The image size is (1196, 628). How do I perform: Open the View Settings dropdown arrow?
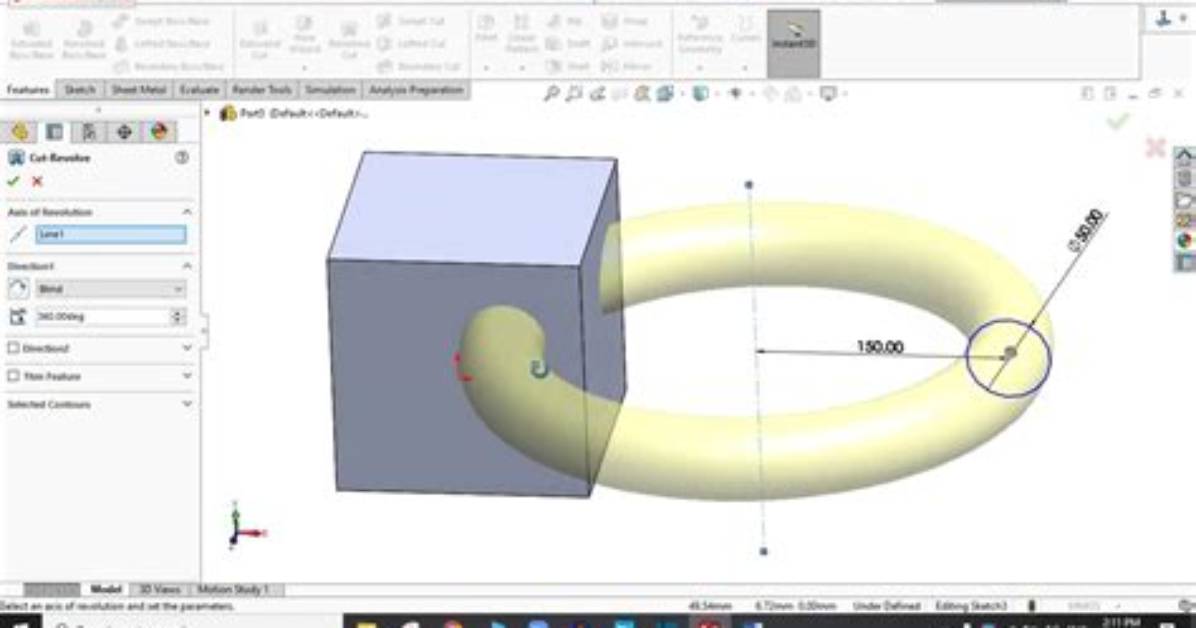point(843,94)
